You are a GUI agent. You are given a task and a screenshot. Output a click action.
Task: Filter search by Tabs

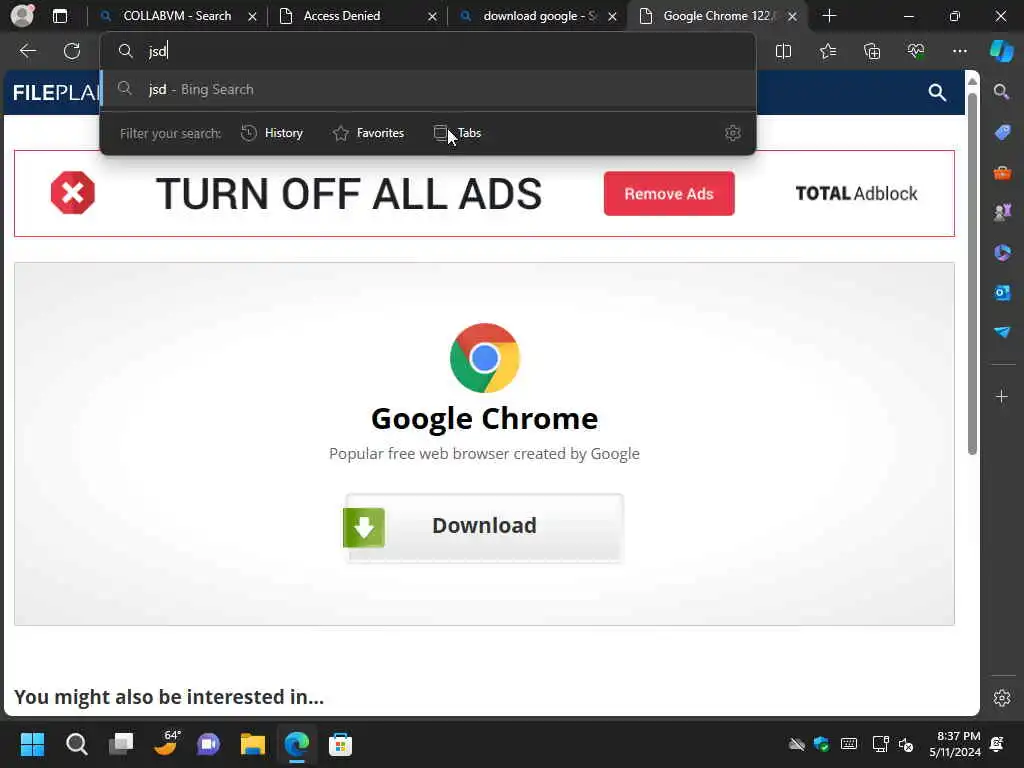click(457, 133)
